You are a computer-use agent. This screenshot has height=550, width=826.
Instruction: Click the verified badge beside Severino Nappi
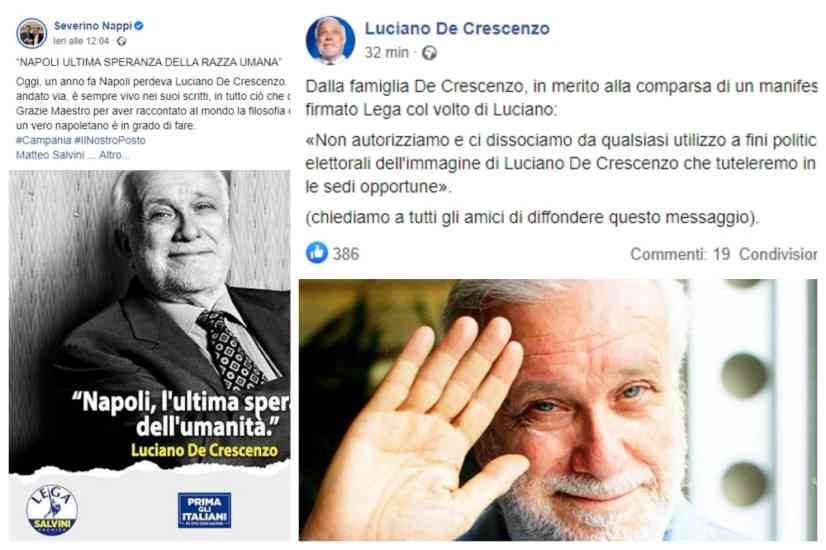pyautogui.click(x=139, y=25)
